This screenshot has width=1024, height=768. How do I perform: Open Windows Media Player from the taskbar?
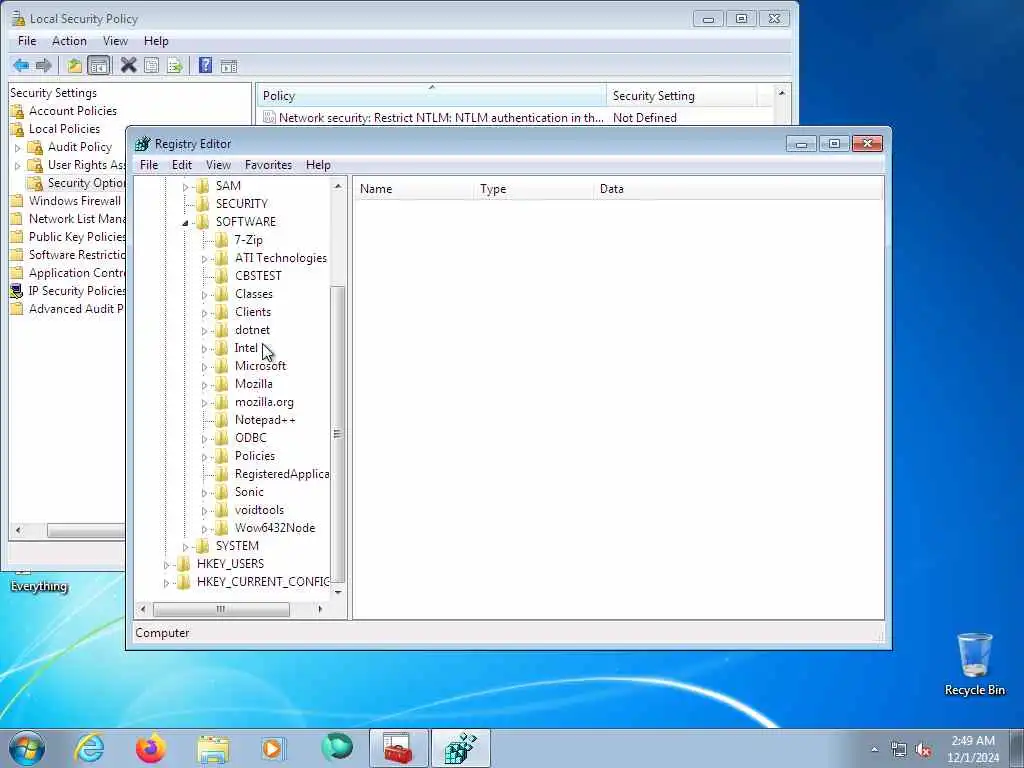pos(273,748)
